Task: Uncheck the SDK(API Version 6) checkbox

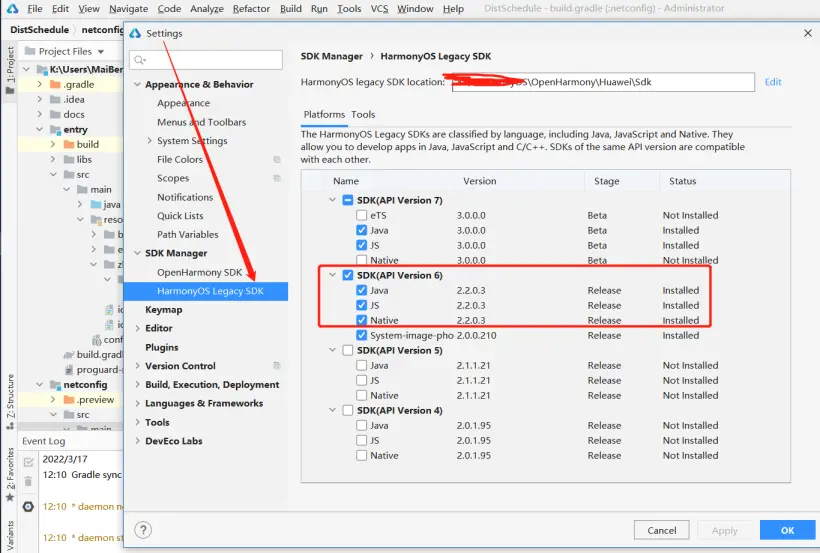Action: coord(348,275)
